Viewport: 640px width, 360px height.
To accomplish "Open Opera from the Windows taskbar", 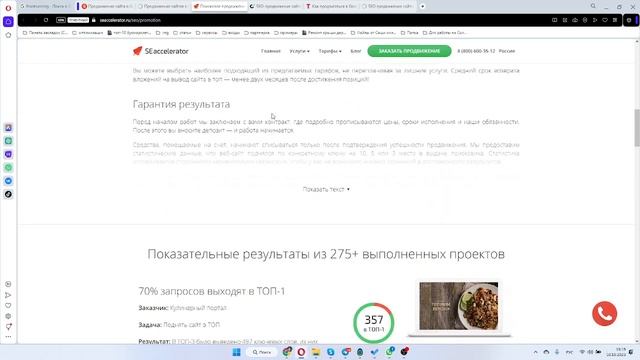I will pos(301,352).
